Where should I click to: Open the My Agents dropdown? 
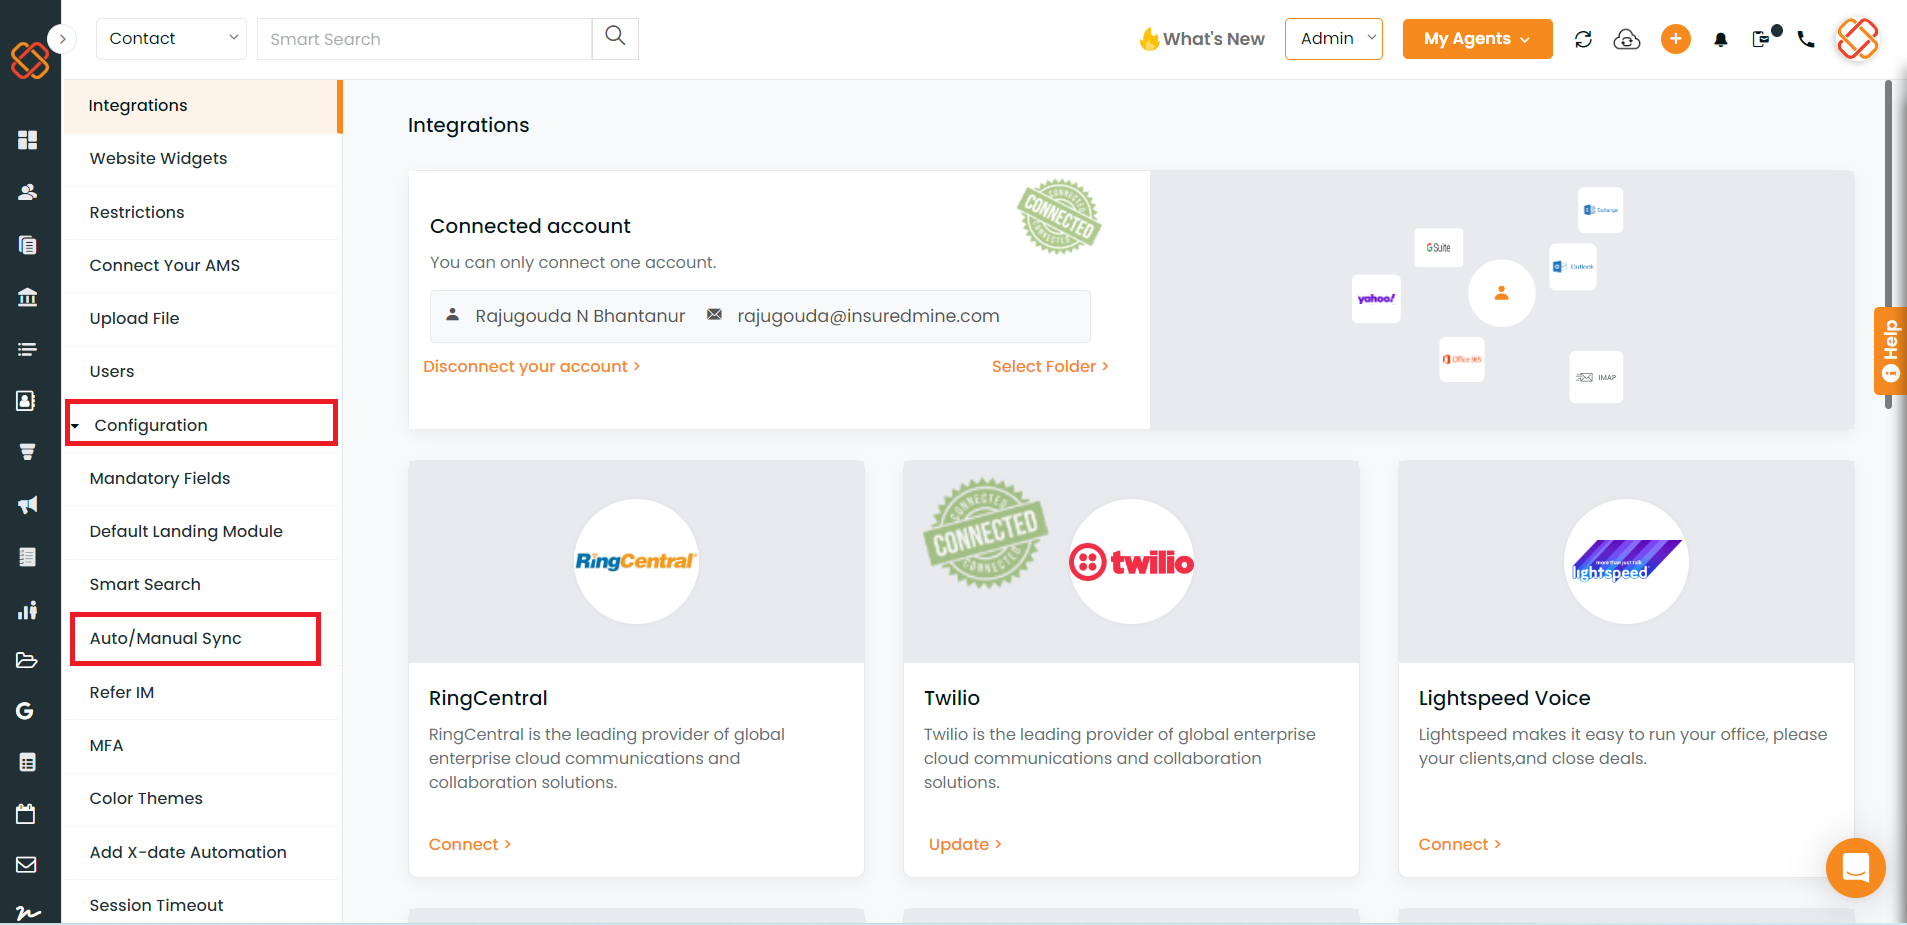(x=1477, y=39)
